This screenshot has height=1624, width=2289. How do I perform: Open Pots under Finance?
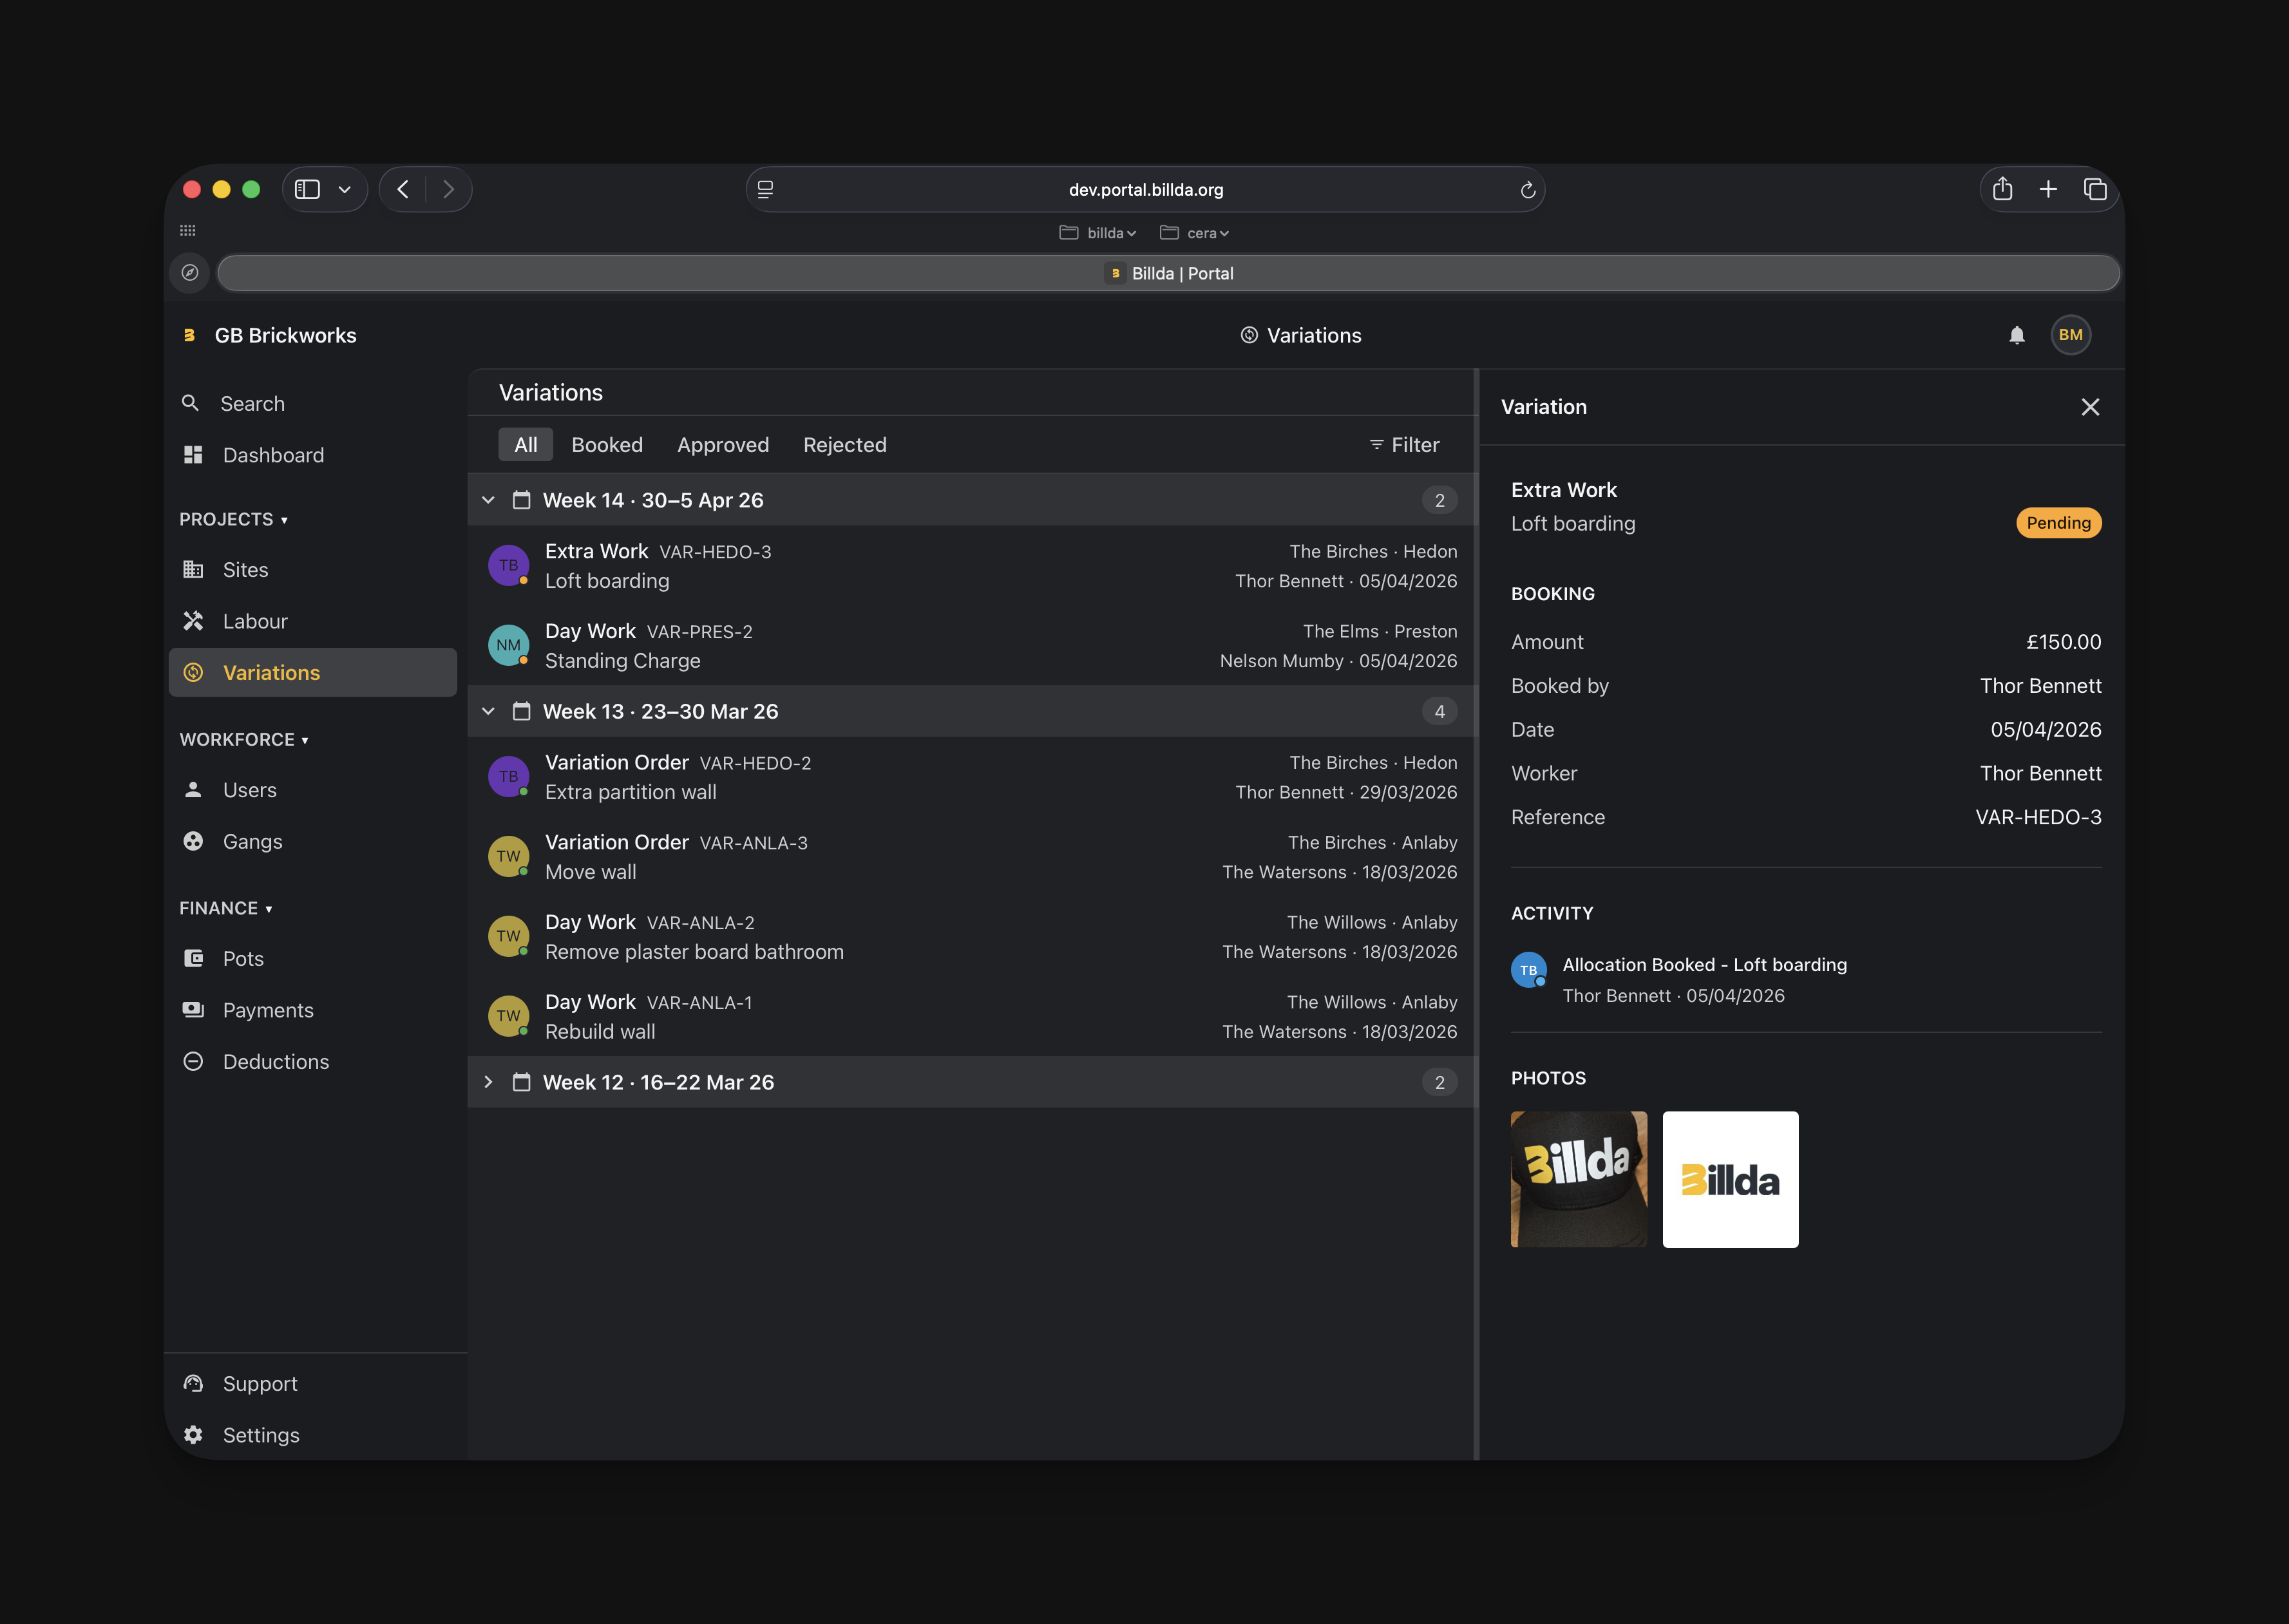tap(243, 958)
